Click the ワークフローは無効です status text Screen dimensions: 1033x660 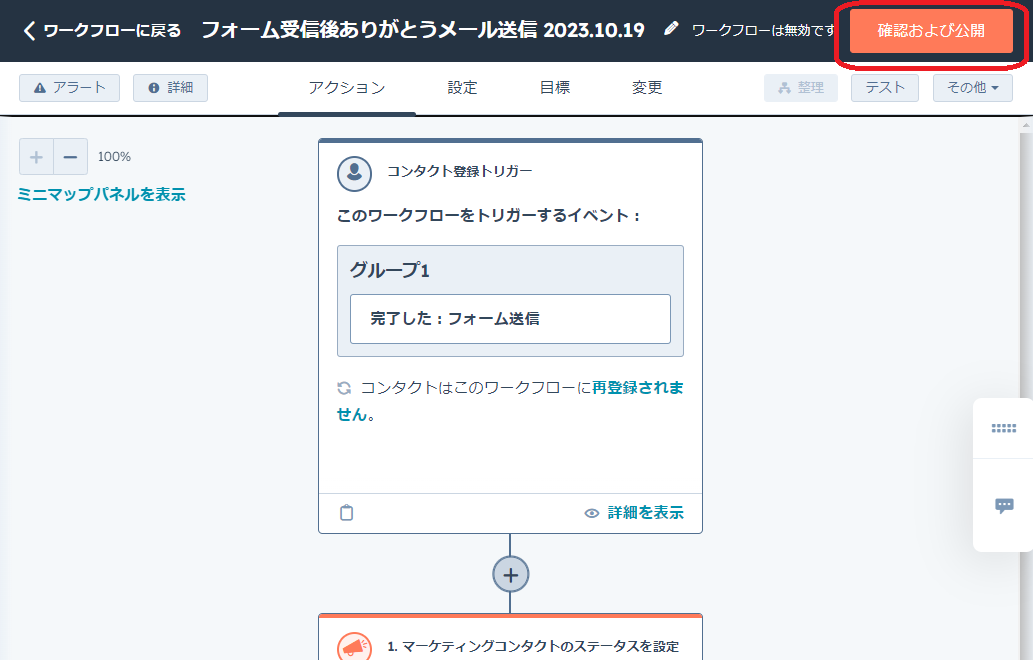763,30
